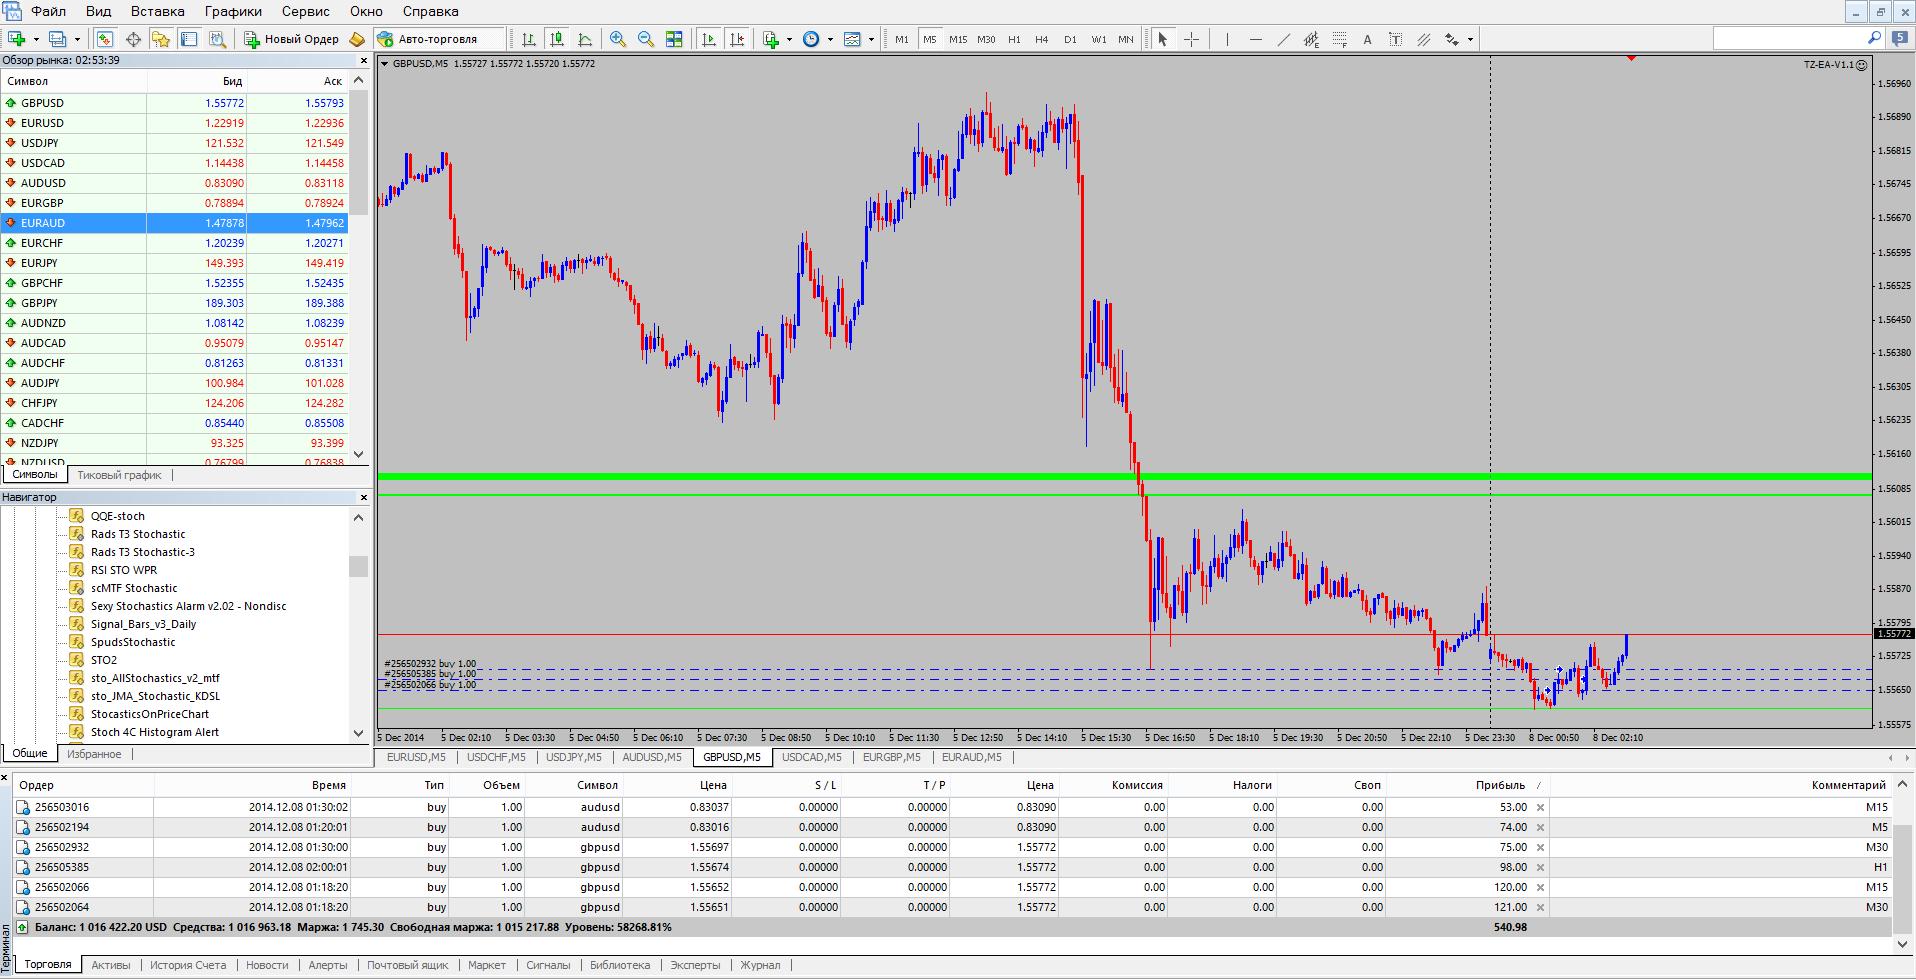Select the Crosshair tool
This screenshot has height=980, width=1916.
(x=1191, y=39)
